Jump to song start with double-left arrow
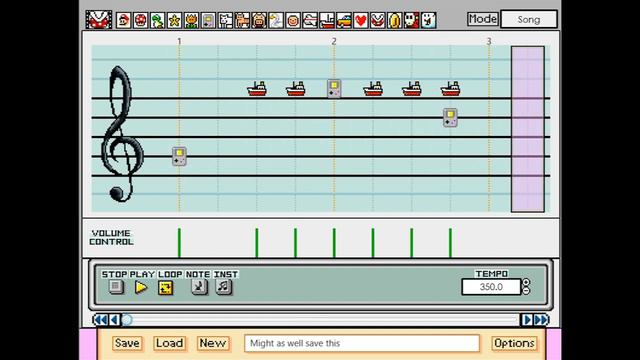This screenshot has height=360, width=640. [101, 320]
